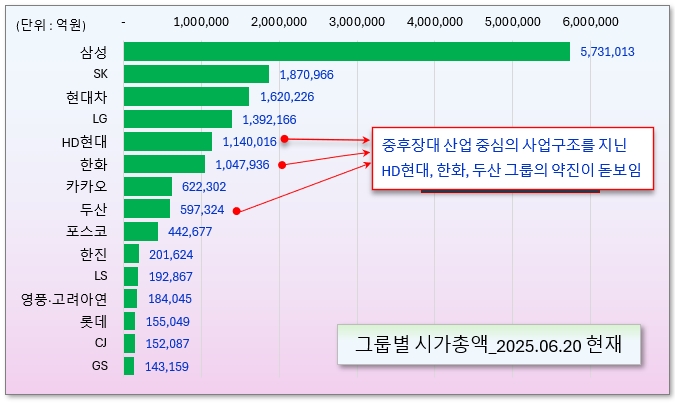Click the LG green bar

(178, 119)
